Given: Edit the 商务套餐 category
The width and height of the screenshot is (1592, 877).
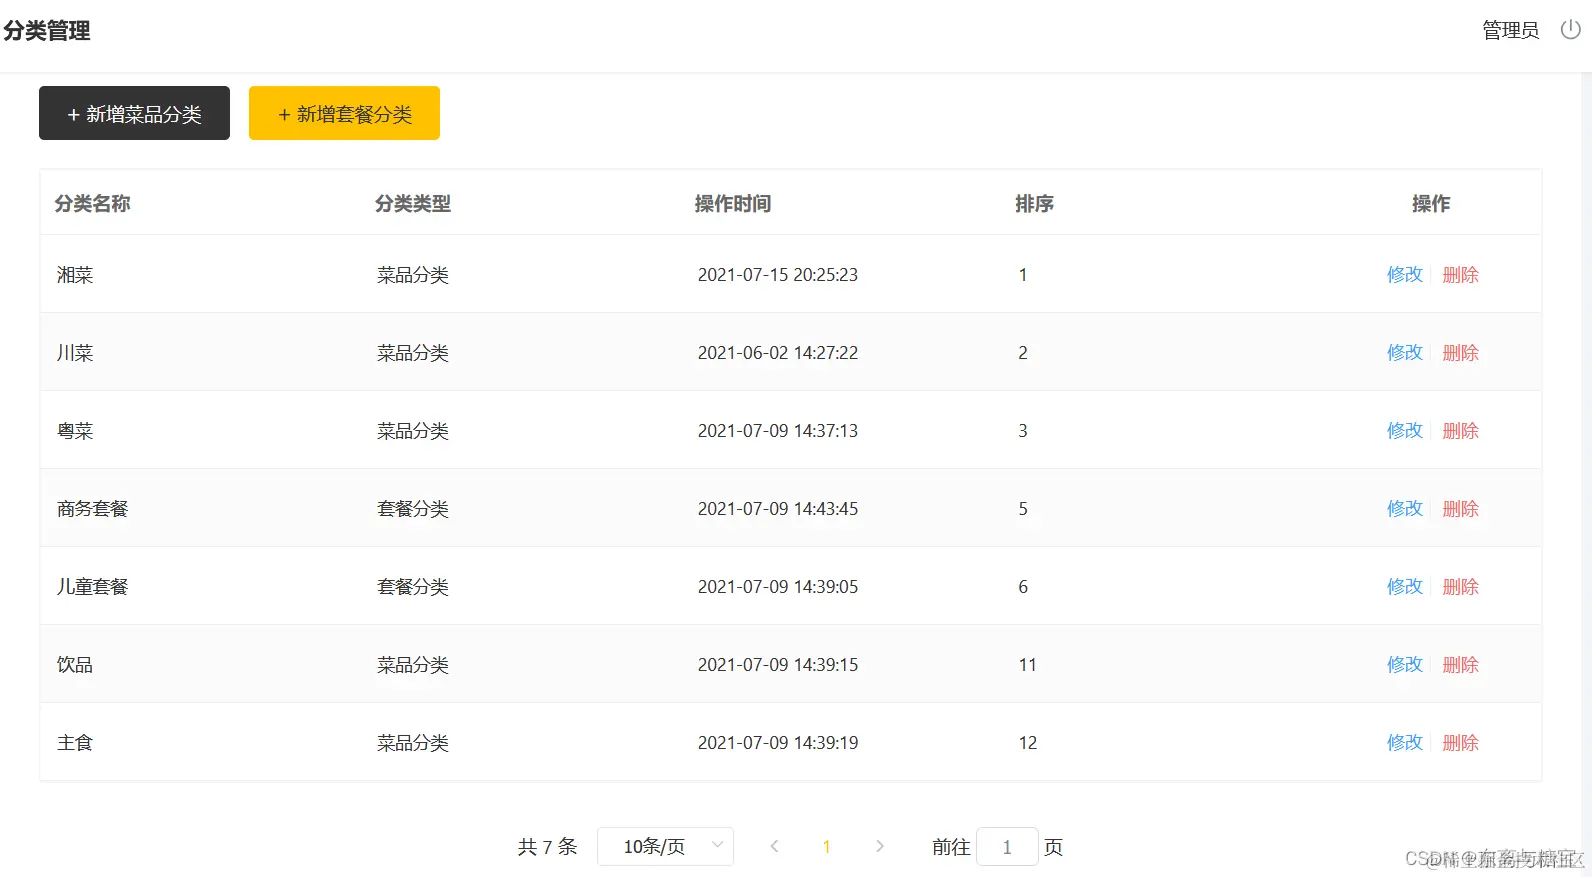Looking at the screenshot, I should pos(1404,508).
